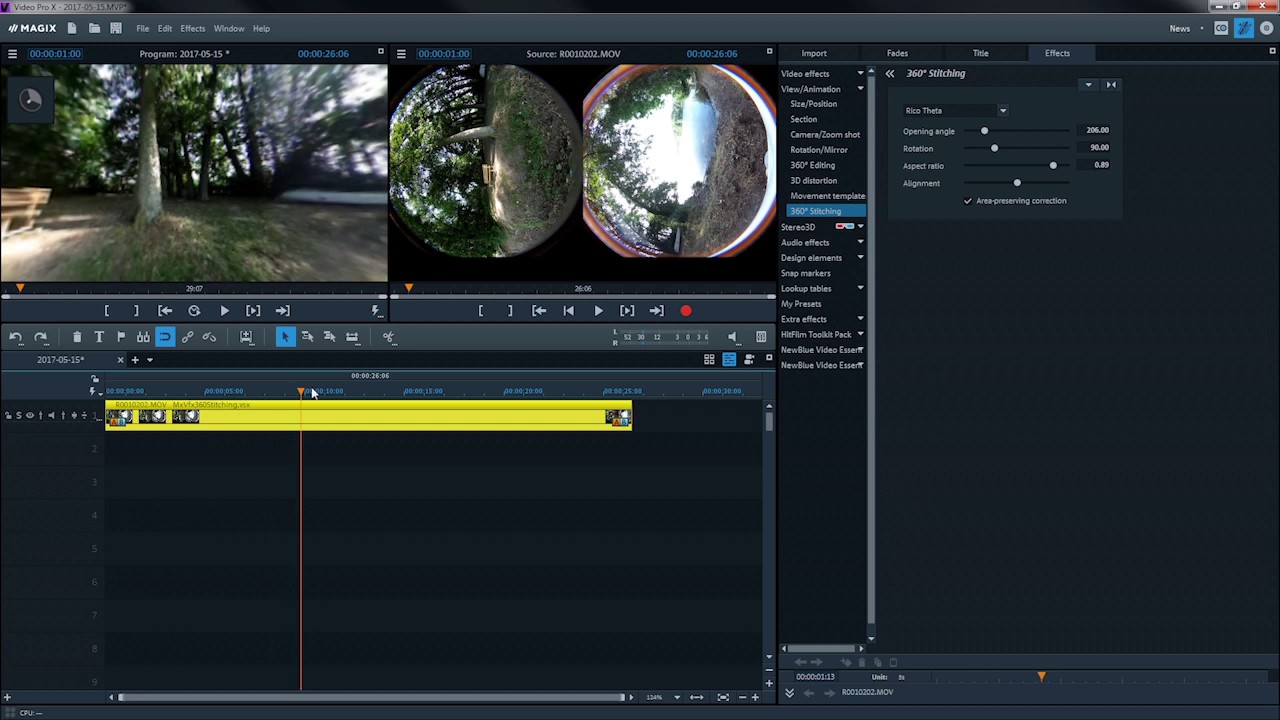The width and height of the screenshot is (1280, 720).
Task: Expand the Lookup tables category
Action: (806, 288)
